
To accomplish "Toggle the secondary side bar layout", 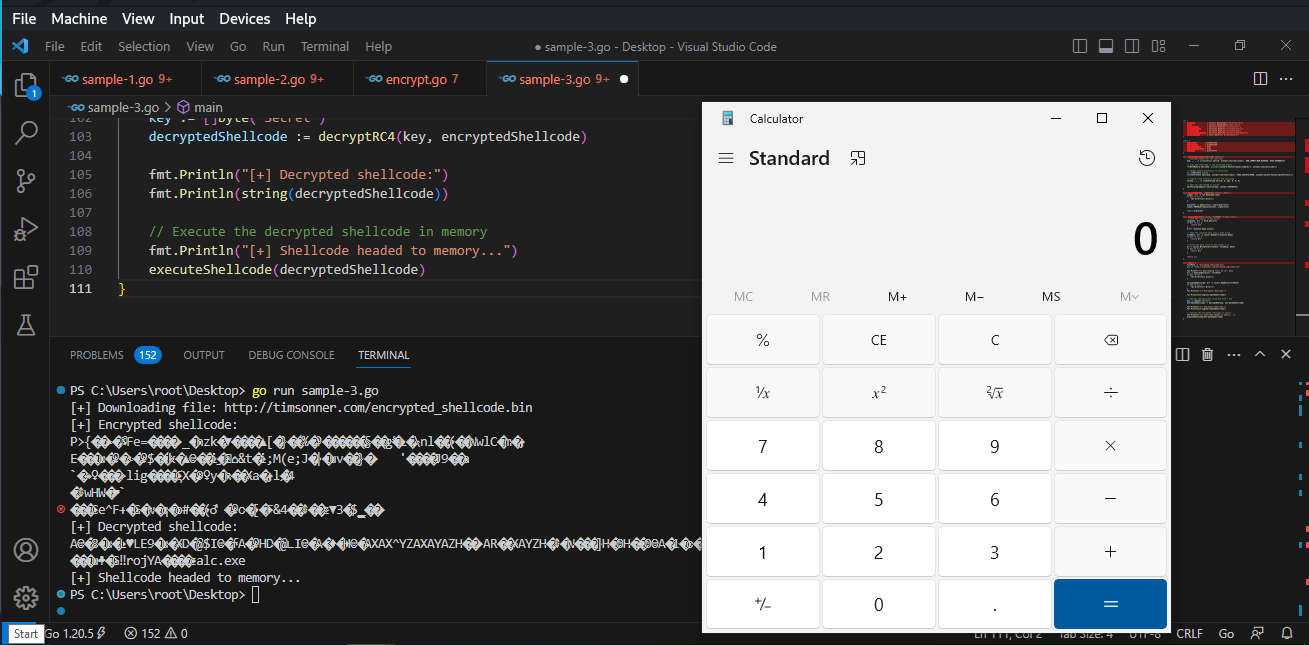I will [x=1132, y=46].
